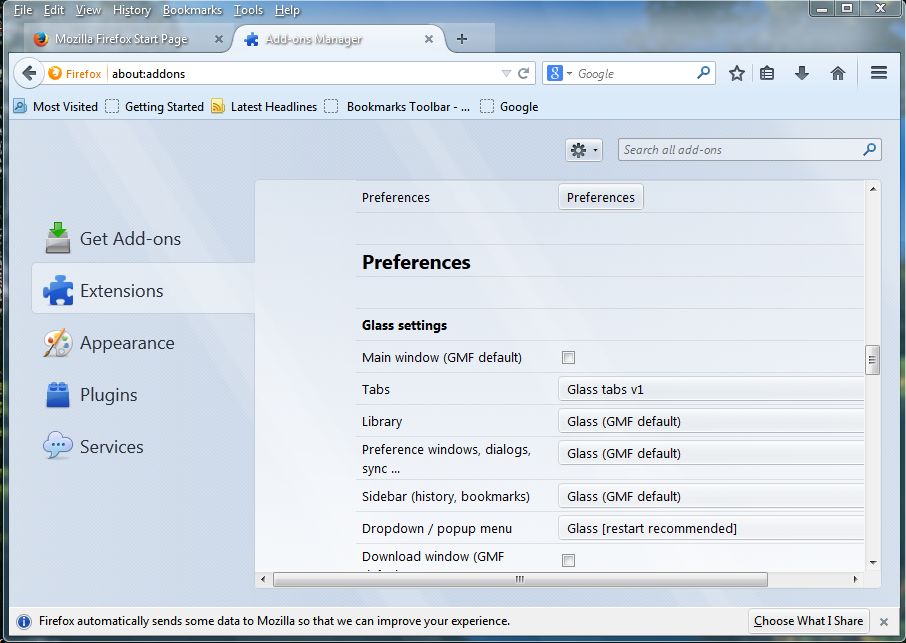Open the File menu
The width and height of the screenshot is (906, 643).
click(x=23, y=10)
